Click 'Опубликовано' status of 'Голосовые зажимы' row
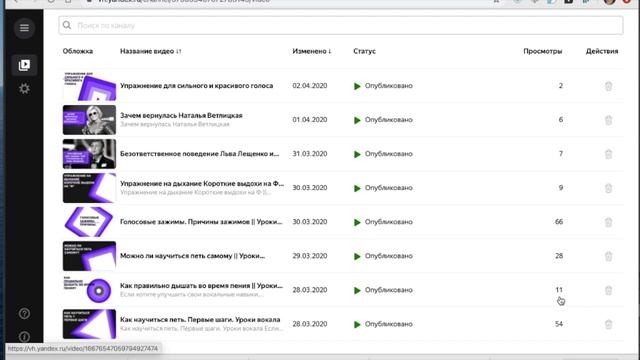 pyautogui.click(x=389, y=222)
